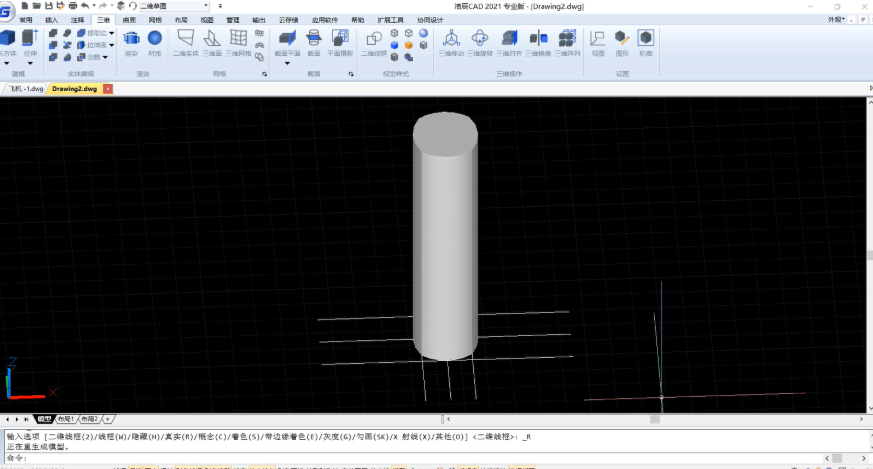Screen dimensions: 873x469
Task: Expand the 截面平面 (Section Plane) dropdown arrow
Action: click(287, 63)
